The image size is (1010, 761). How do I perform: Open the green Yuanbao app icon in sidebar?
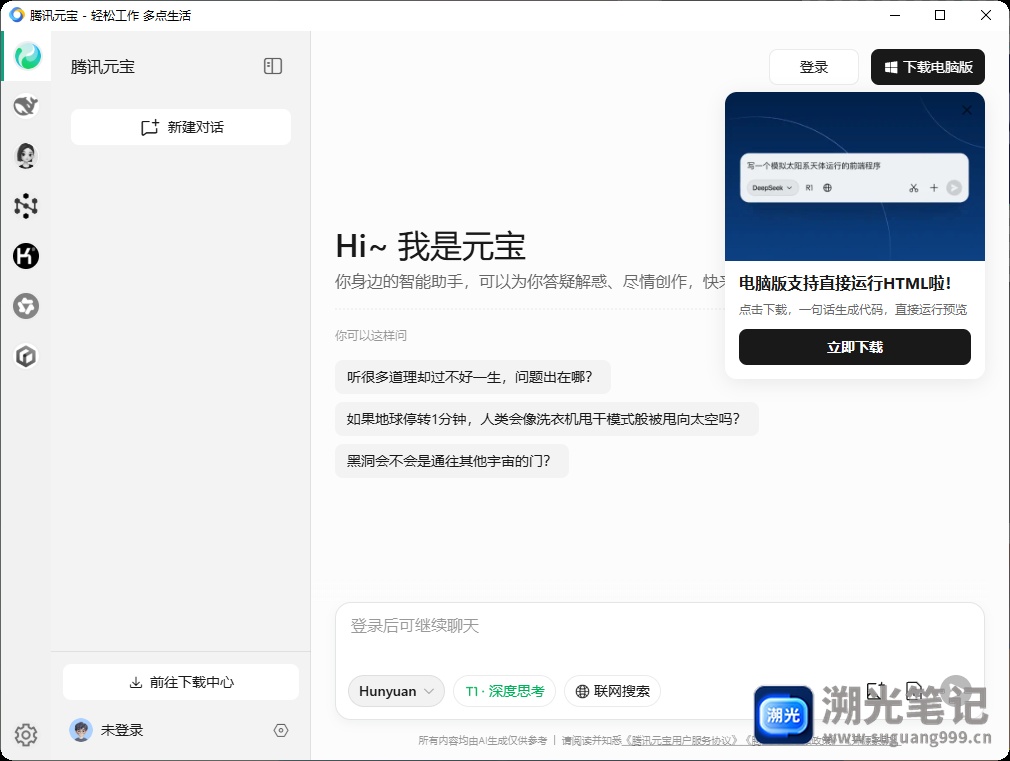(27, 56)
